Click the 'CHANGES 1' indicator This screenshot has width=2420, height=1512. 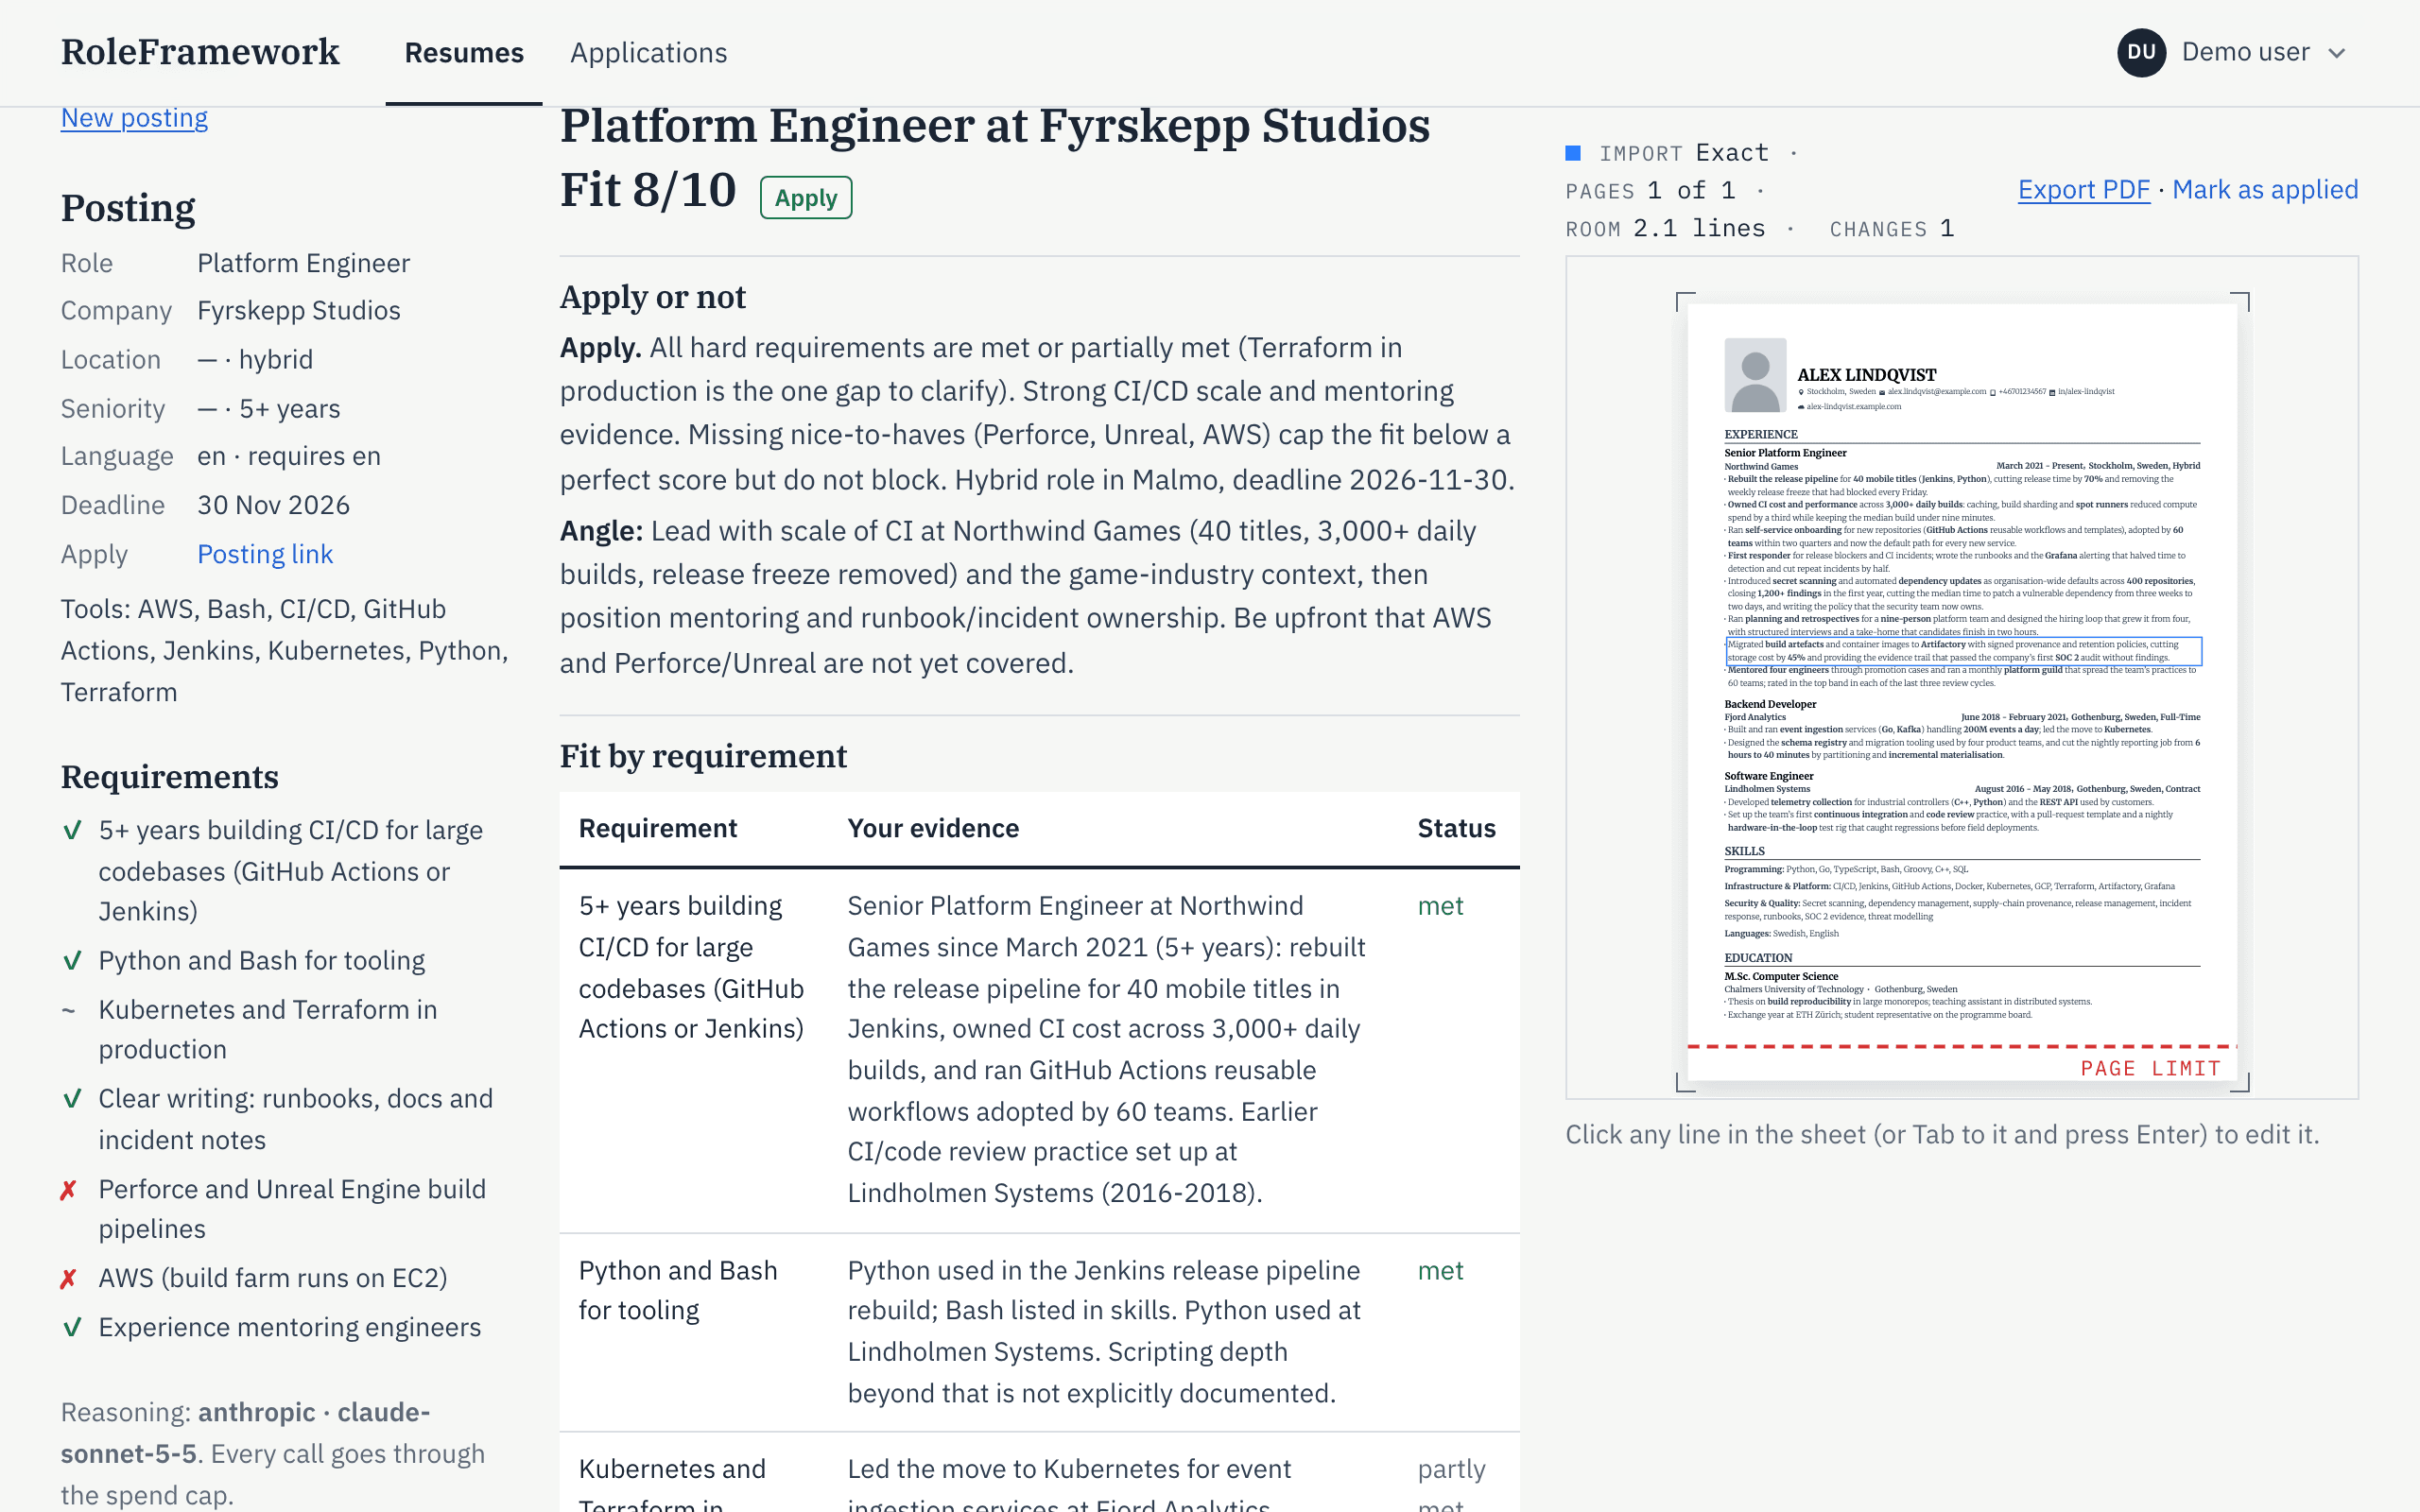tap(1891, 228)
